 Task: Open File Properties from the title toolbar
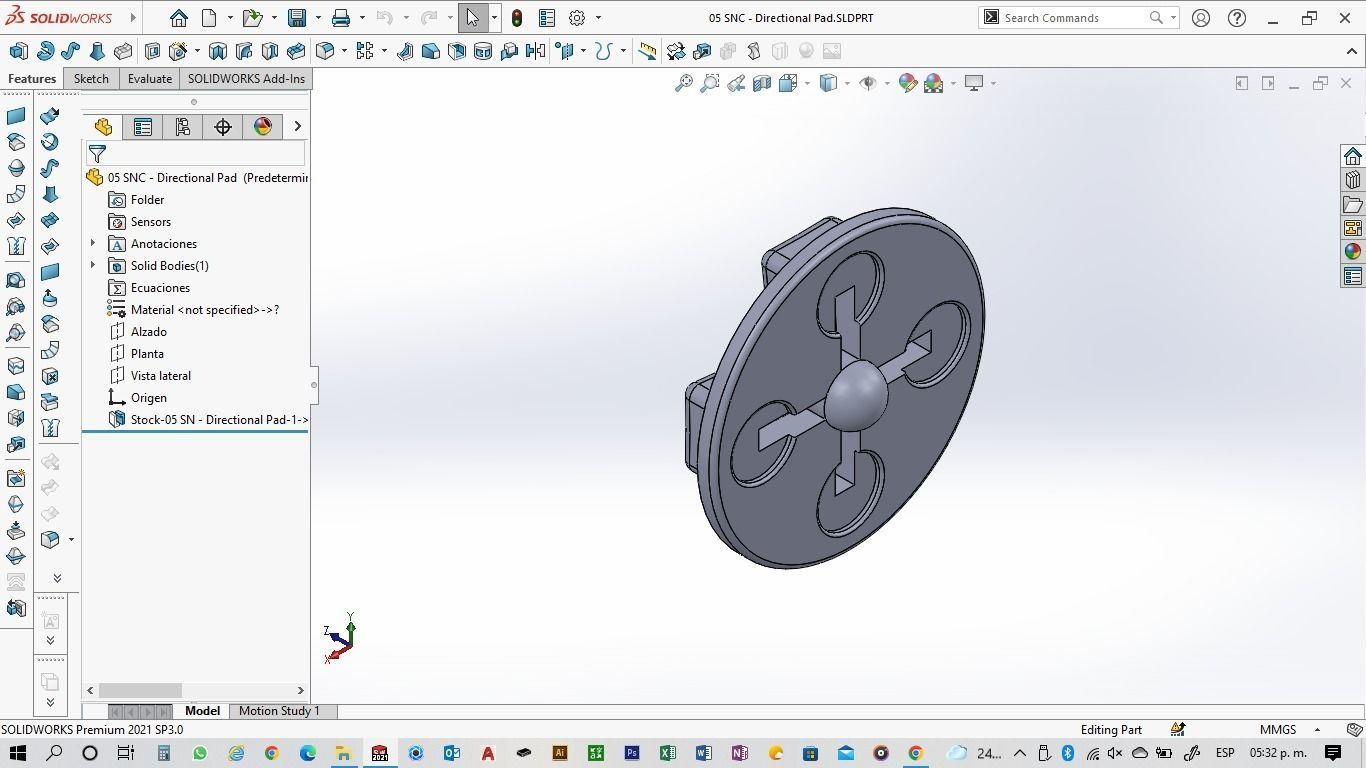tap(547, 18)
